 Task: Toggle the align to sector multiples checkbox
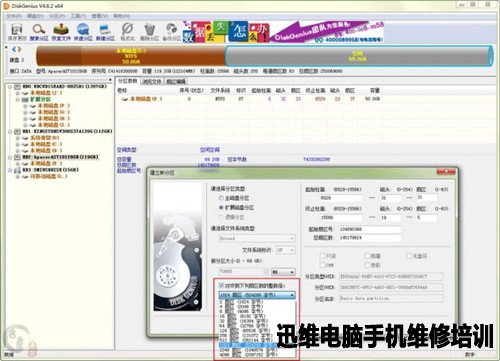point(221,286)
